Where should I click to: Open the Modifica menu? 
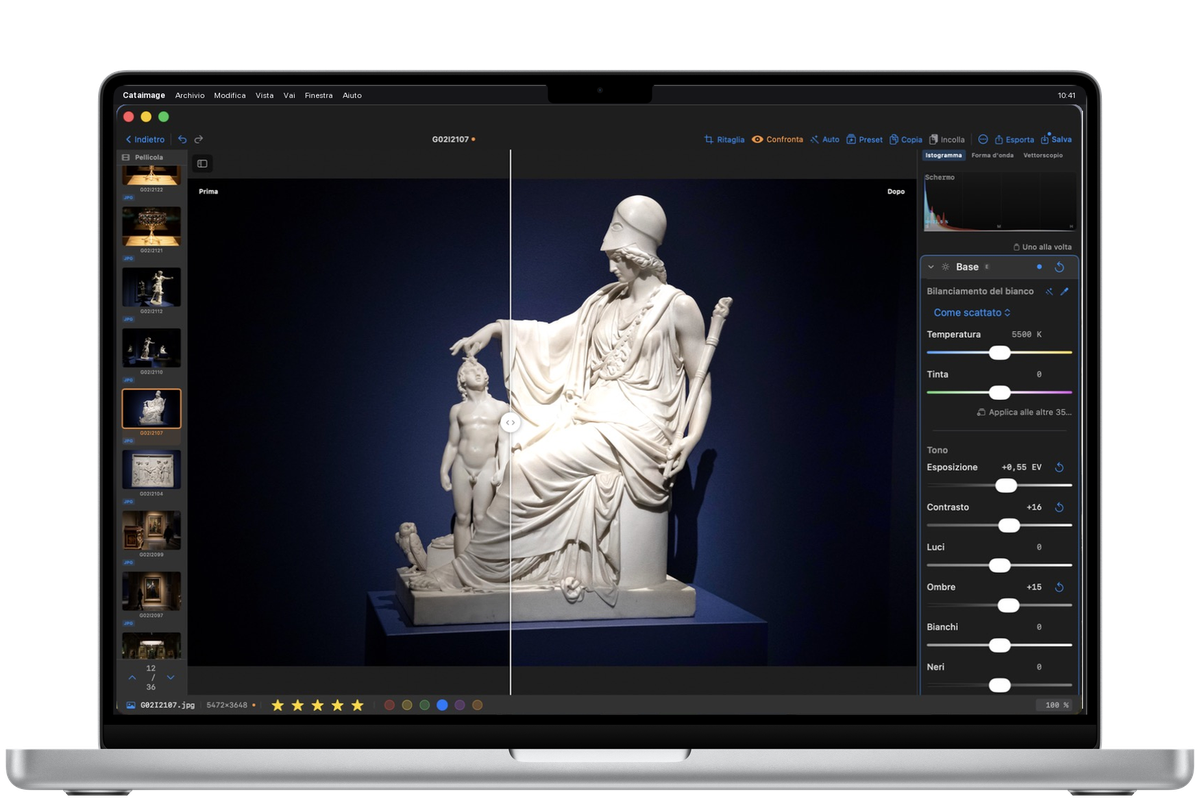(x=230, y=95)
